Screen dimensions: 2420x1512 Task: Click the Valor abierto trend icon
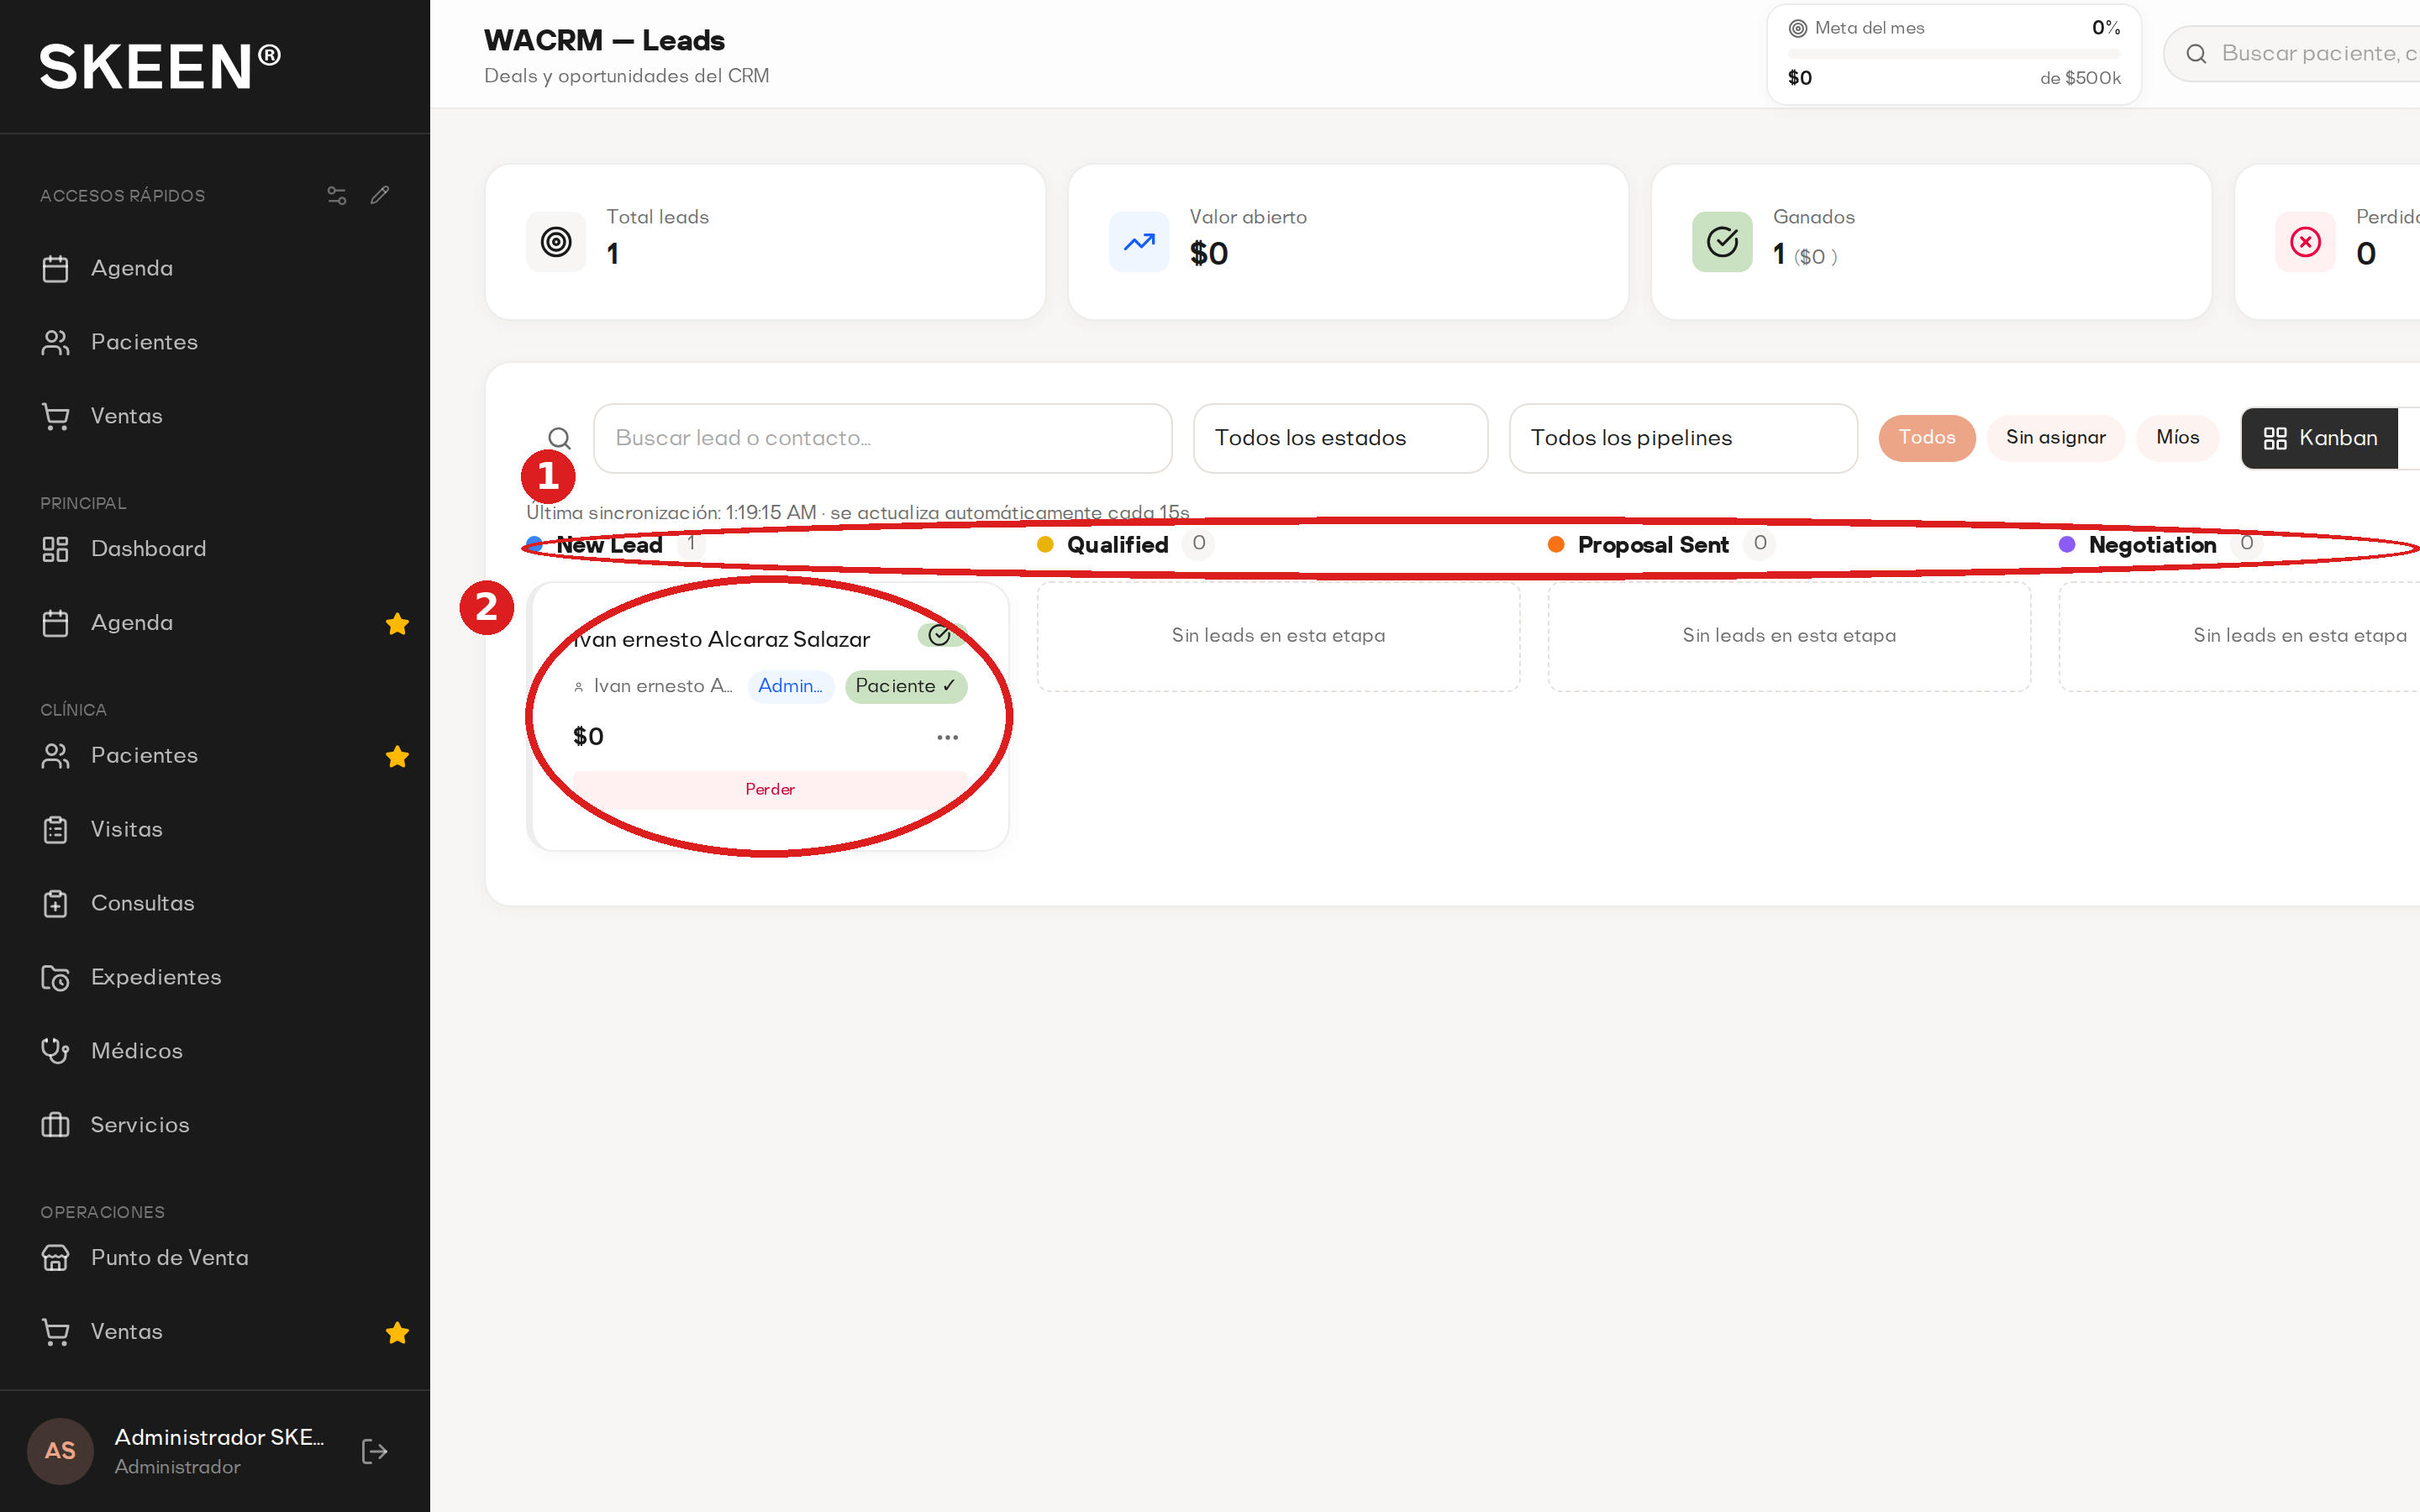coord(1140,242)
